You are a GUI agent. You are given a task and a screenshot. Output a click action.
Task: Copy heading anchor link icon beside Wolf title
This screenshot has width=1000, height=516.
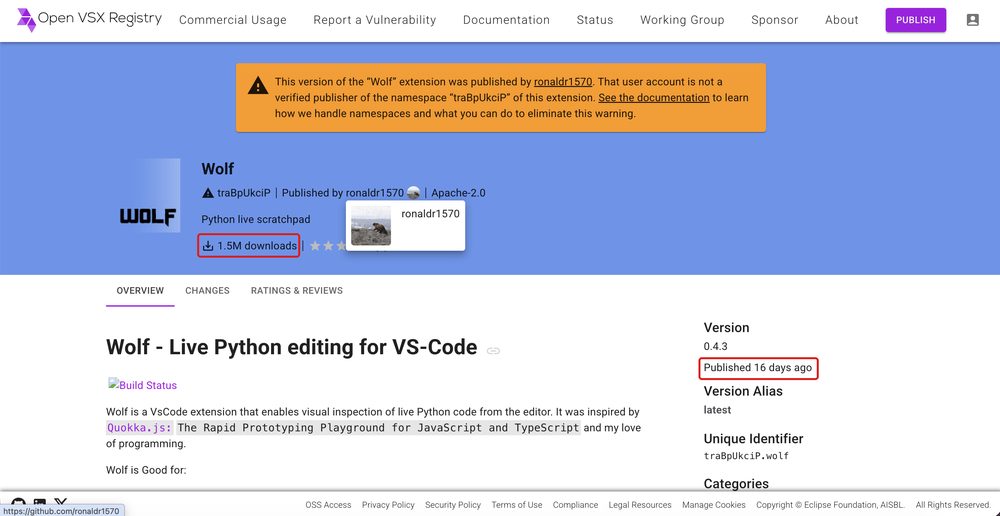coord(493,350)
